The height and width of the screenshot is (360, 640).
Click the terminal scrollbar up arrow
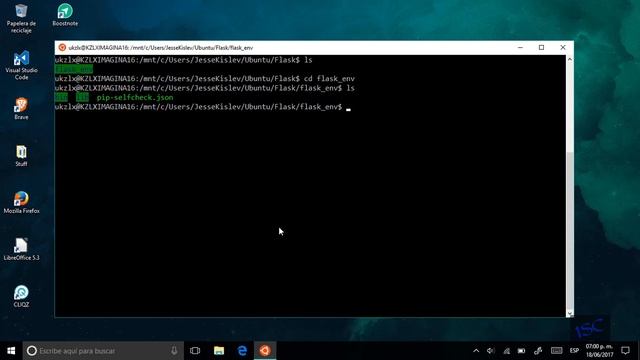pyautogui.click(x=570, y=60)
